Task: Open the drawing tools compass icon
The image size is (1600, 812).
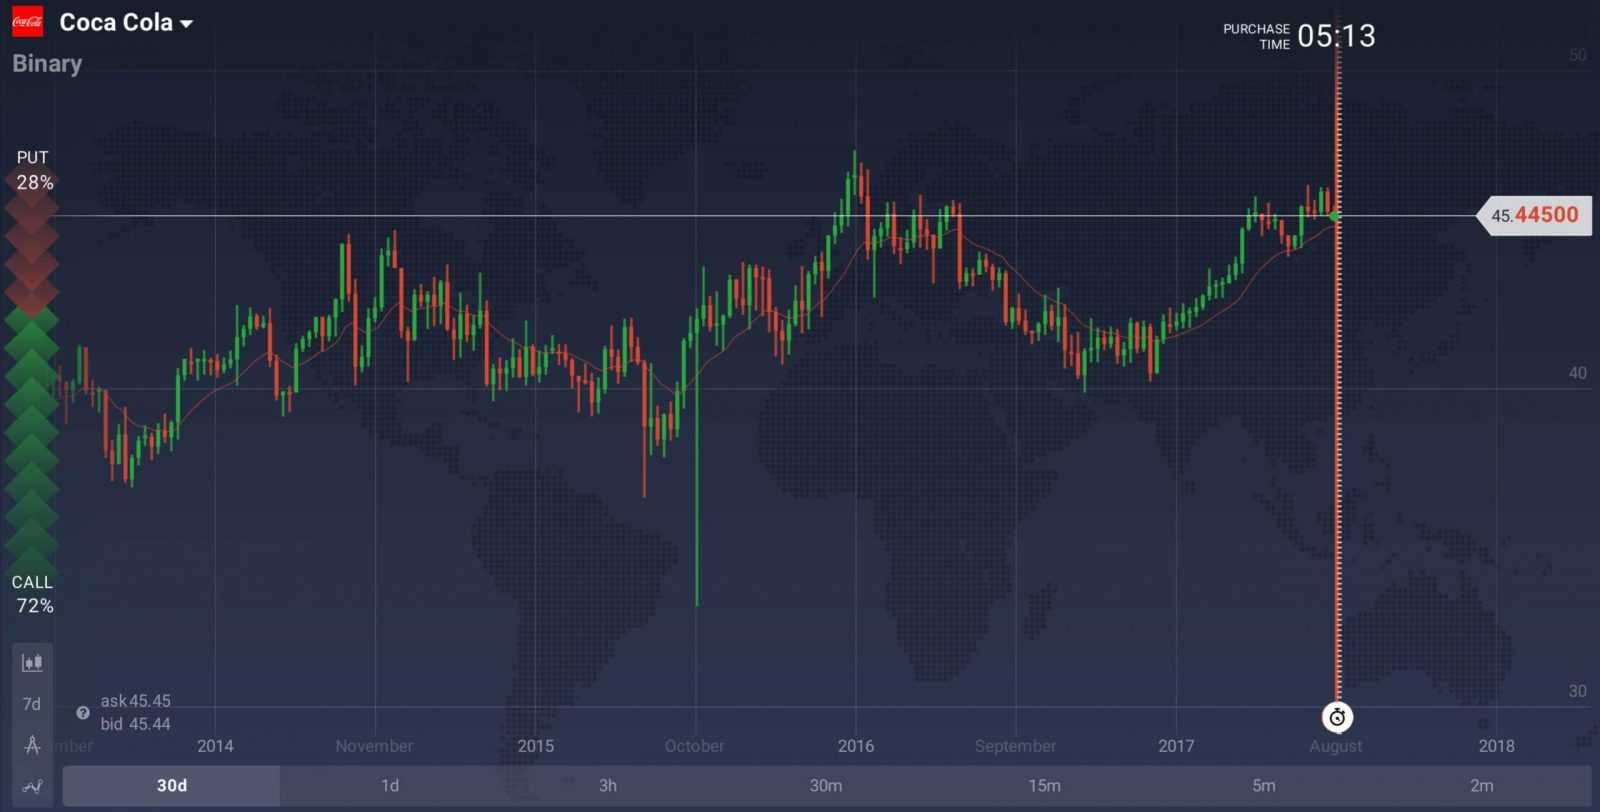Action: (x=32, y=745)
